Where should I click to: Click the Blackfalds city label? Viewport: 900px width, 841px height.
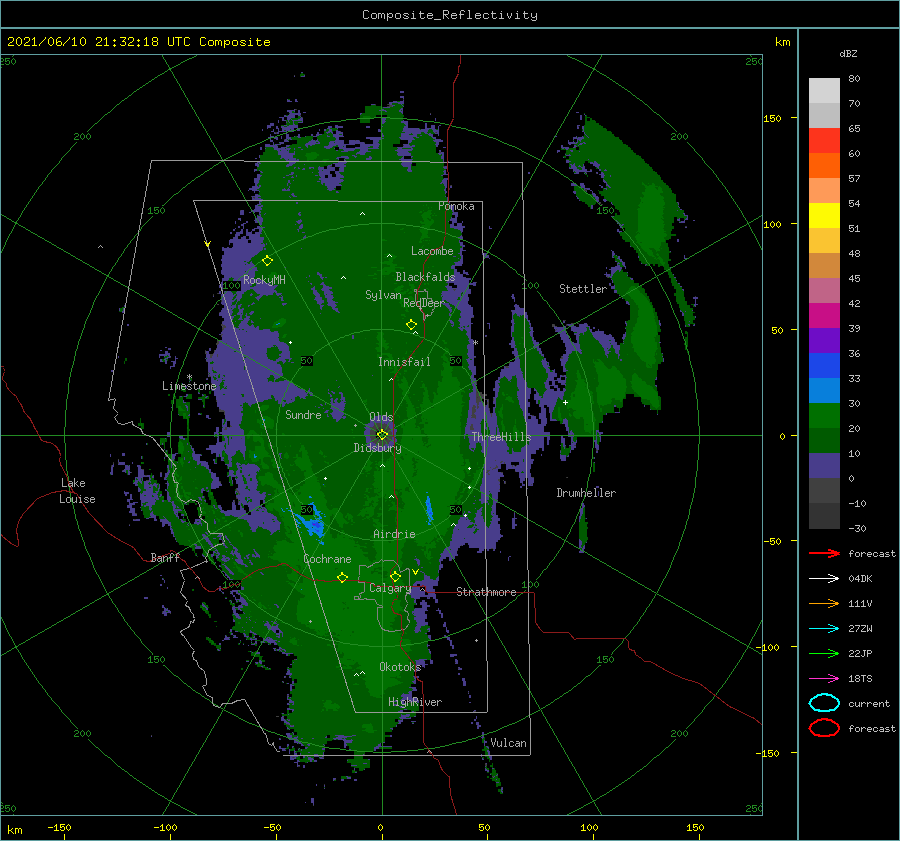pyautogui.click(x=425, y=277)
